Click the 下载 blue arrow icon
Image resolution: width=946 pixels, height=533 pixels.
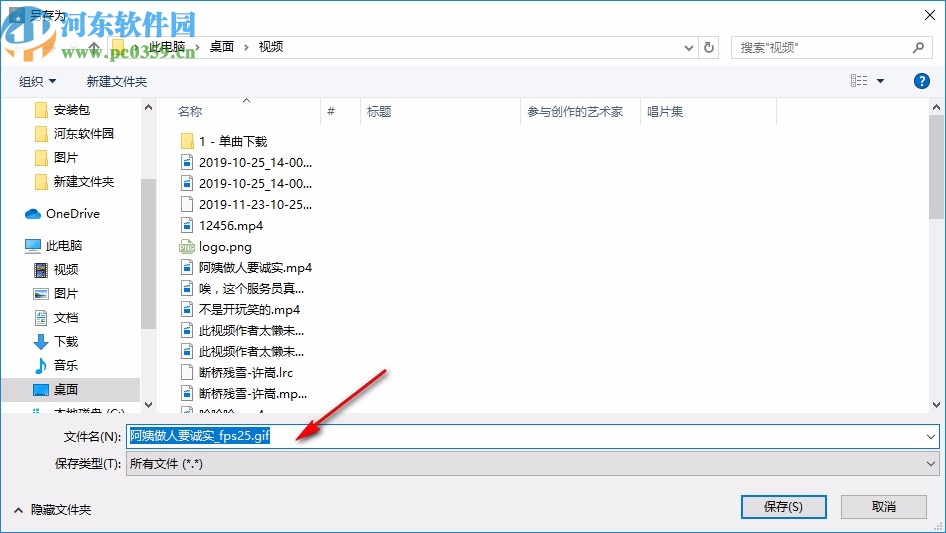[x=40, y=342]
